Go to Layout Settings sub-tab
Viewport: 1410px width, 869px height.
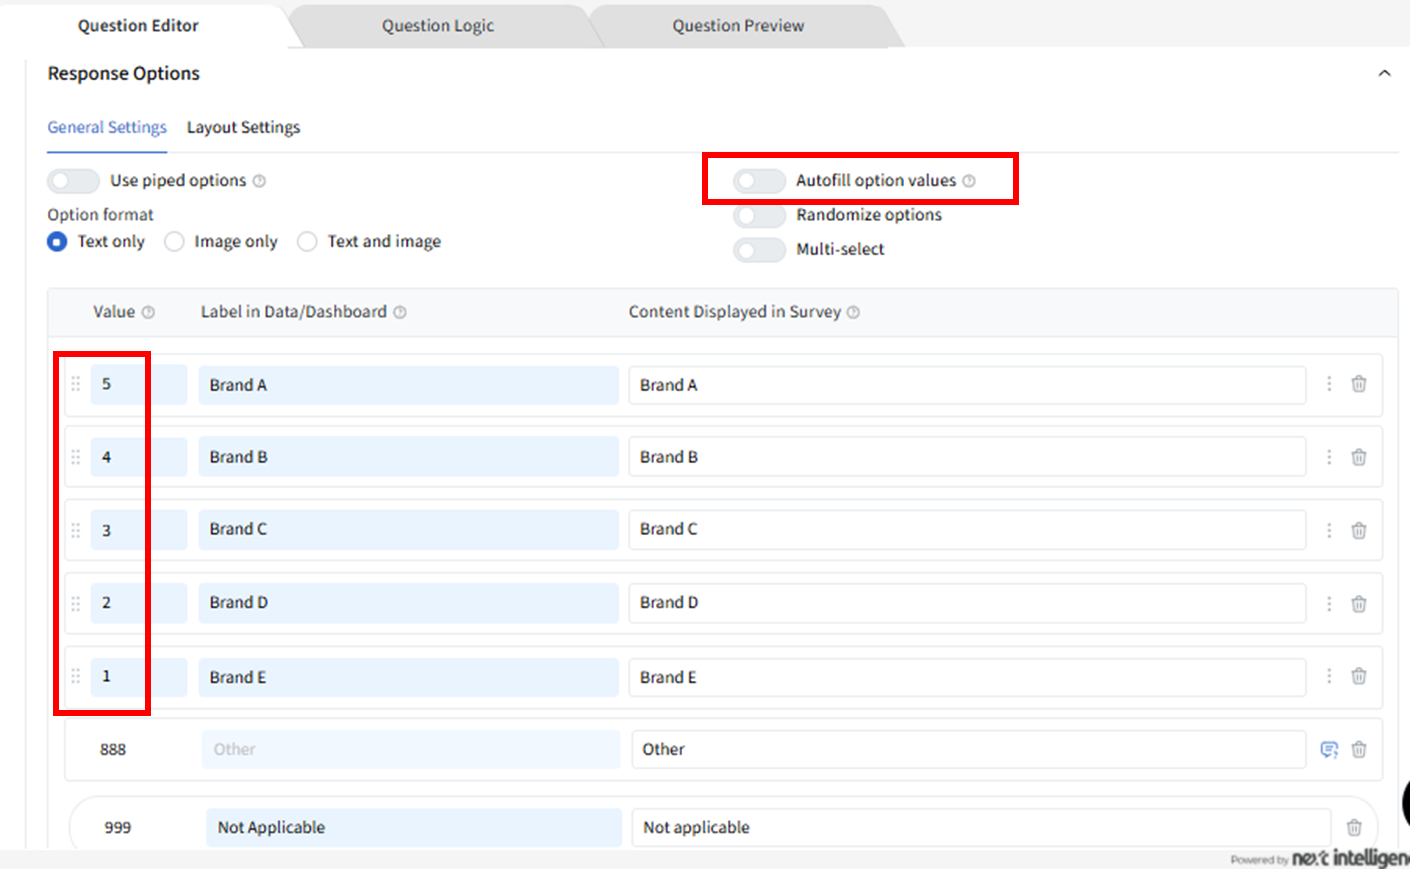pyautogui.click(x=243, y=128)
